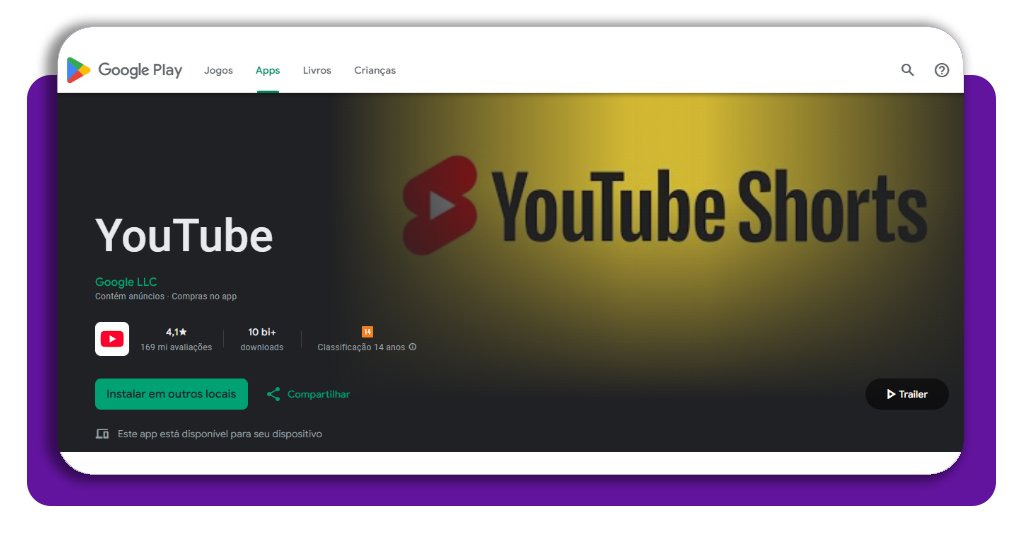Switch to the Jogos tab
Screen dimensions: 1024x536
point(218,71)
